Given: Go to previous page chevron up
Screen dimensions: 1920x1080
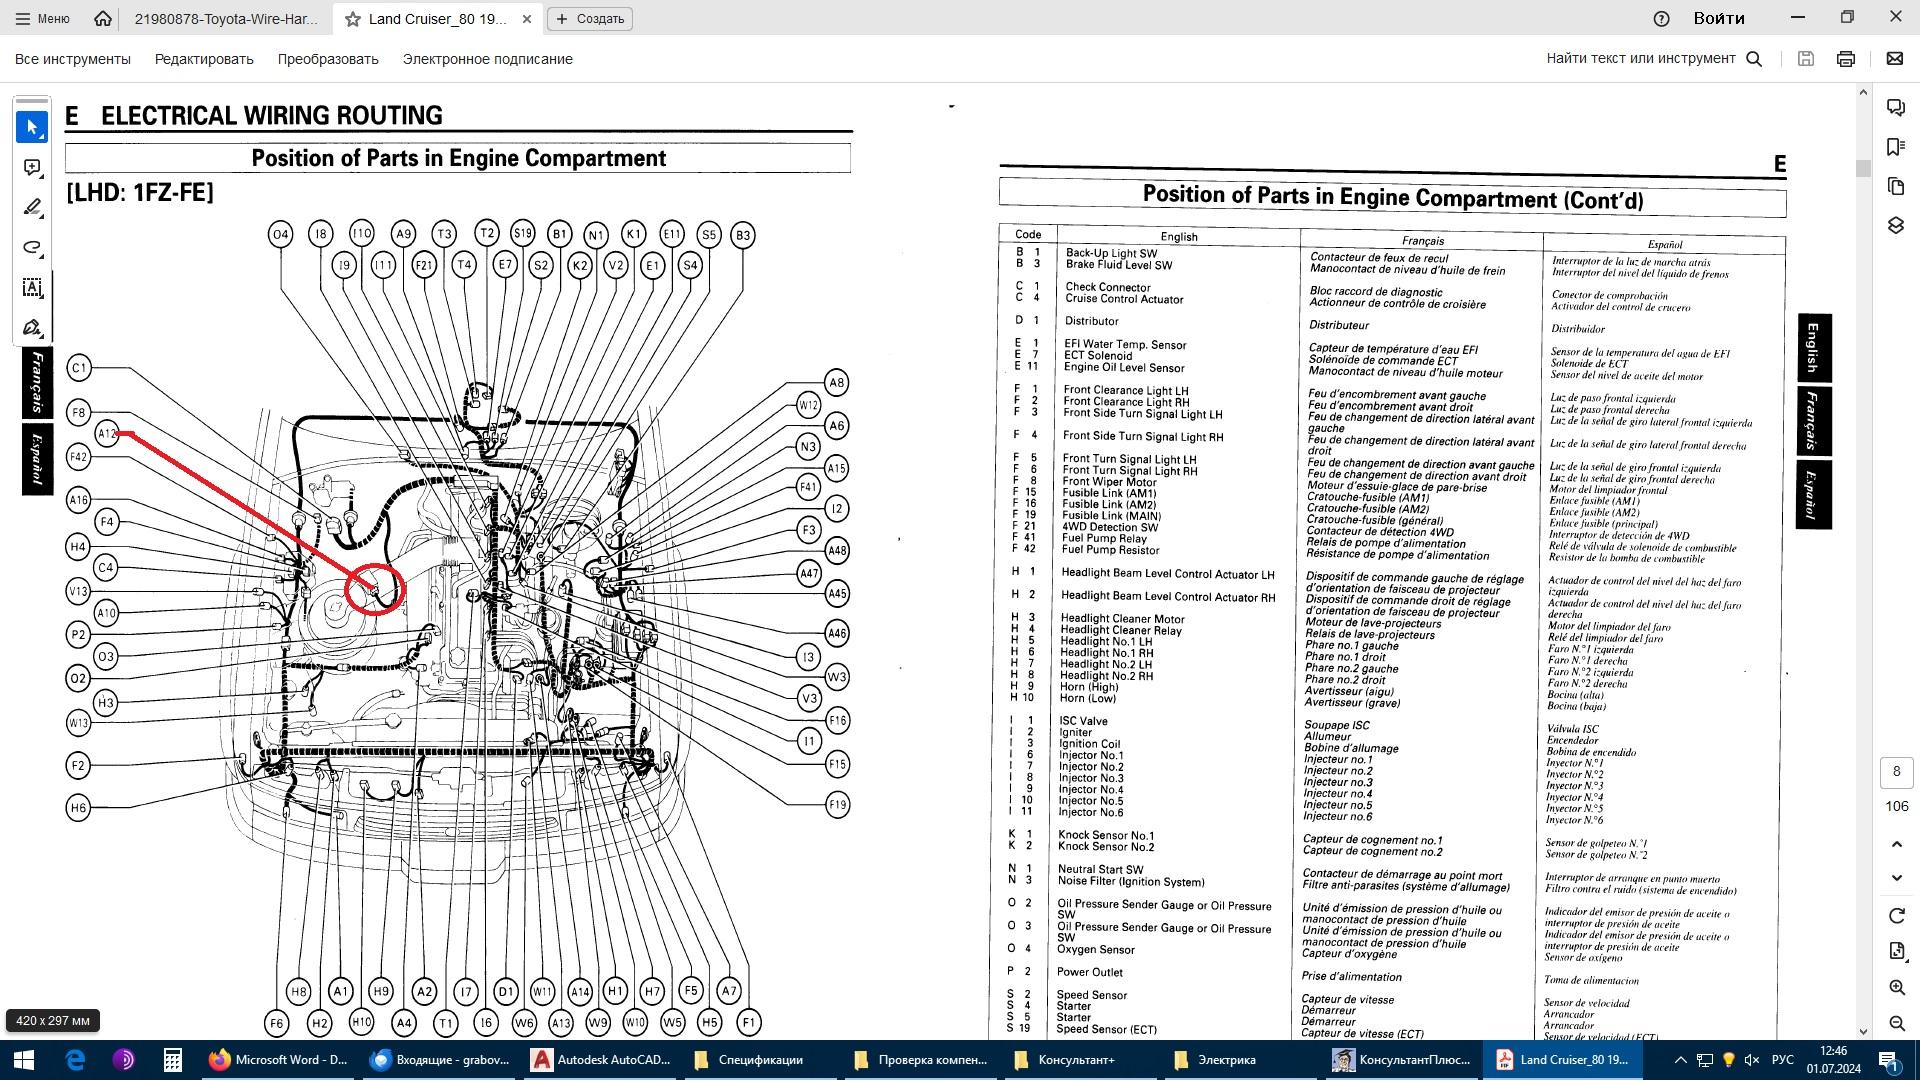Looking at the screenshot, I should coord(1896,844).
